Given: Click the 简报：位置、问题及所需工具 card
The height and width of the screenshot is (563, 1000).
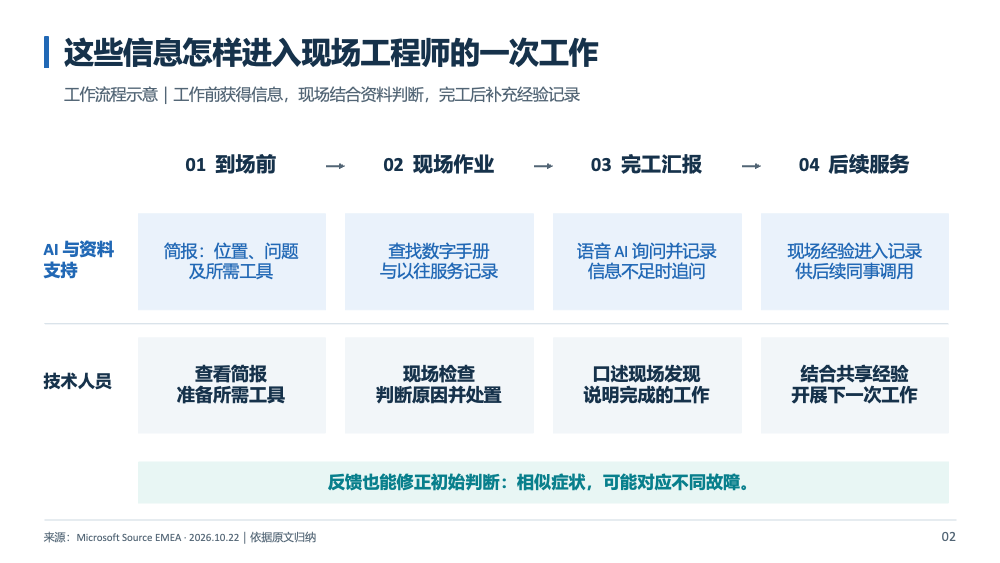Looking at the screenshot, I should [x=232, y=261].
